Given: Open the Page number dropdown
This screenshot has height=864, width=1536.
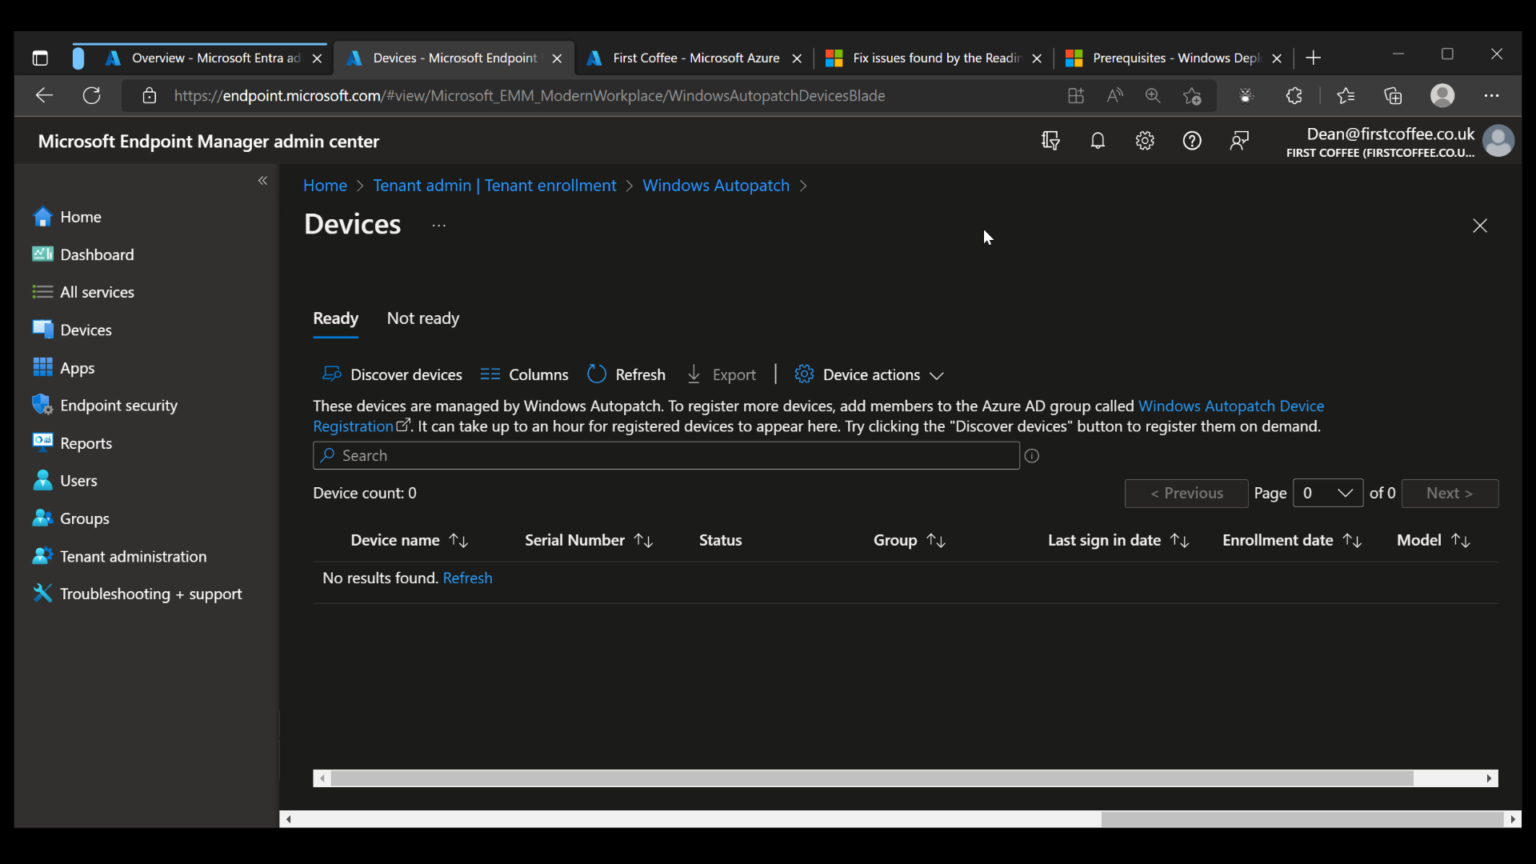Looking at the screenshot, I should 1328,493.
